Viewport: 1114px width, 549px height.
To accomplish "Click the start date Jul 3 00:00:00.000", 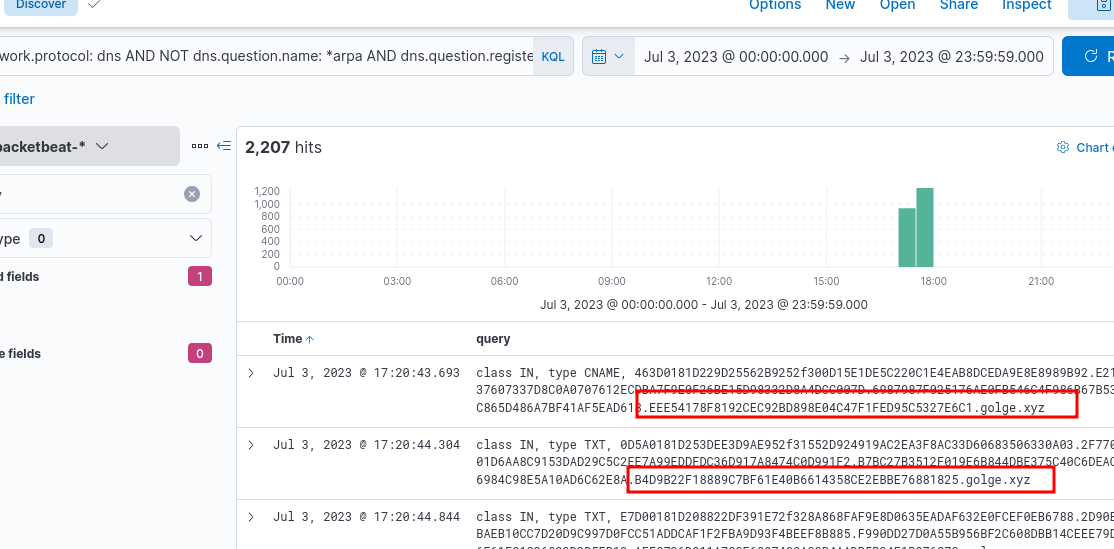I will coord(736,57).
